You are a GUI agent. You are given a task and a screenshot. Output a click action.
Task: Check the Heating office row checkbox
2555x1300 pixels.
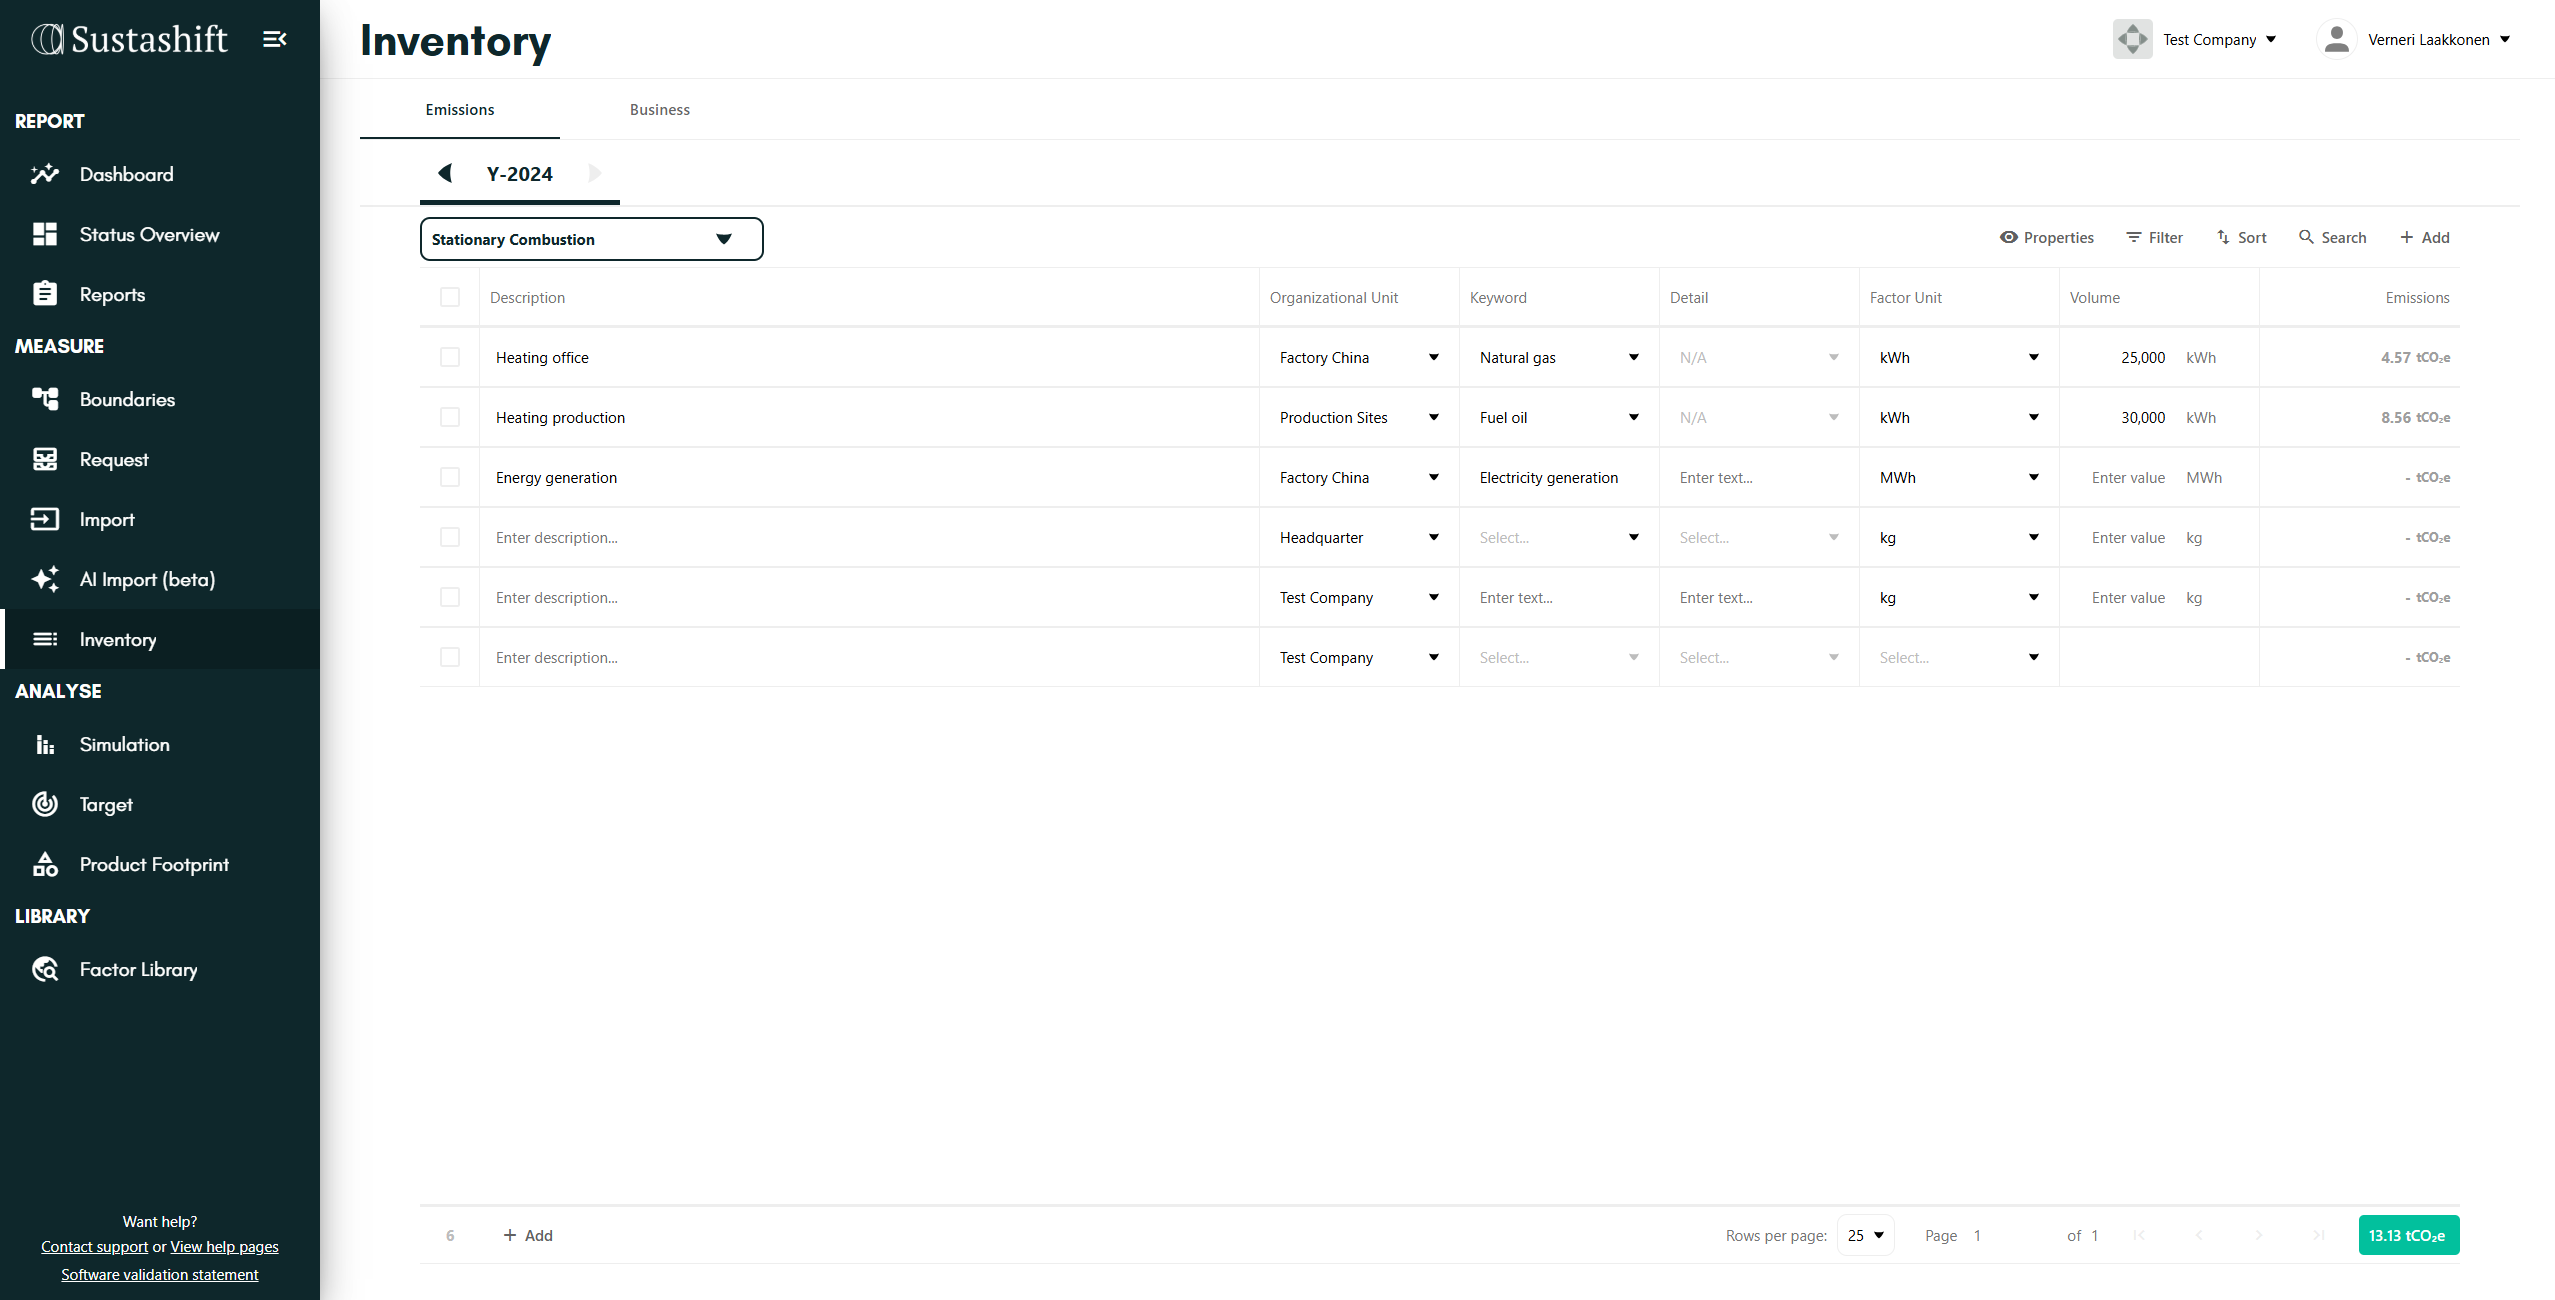[450, 357]
